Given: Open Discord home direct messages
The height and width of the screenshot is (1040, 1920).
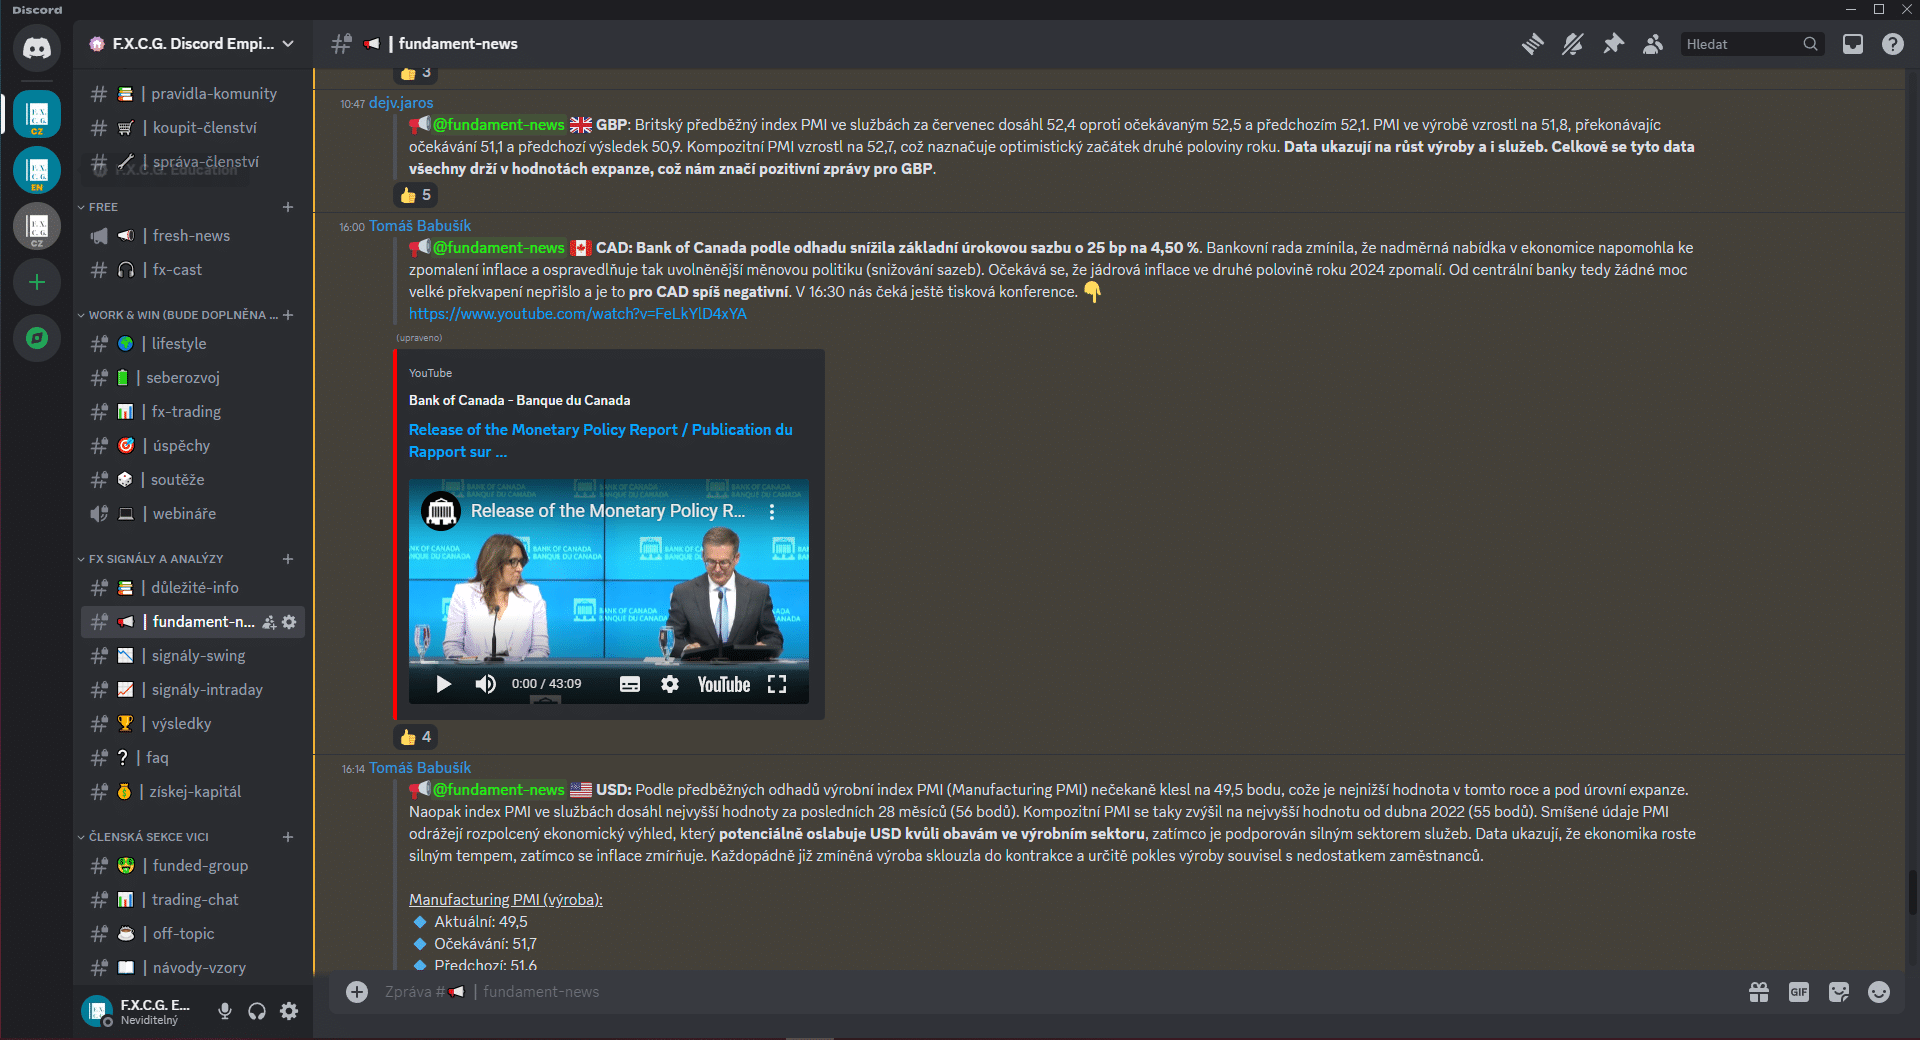Looking at the screenshot, I should click(x=37, y=47).
